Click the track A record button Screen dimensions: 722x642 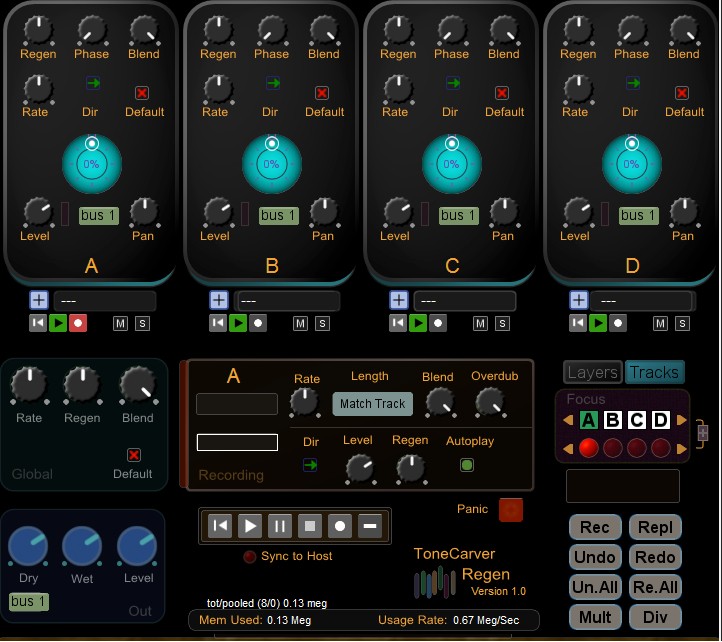[x=78, y=323]
